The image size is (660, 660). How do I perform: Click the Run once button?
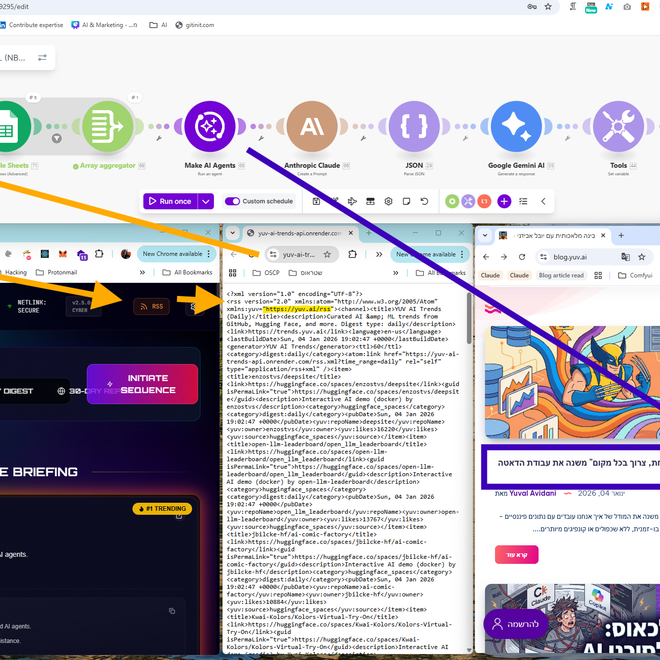click(x=169, y=201)
